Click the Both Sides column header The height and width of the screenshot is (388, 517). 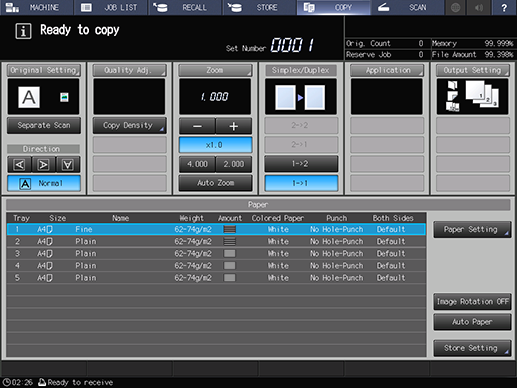tap(393, 218)
